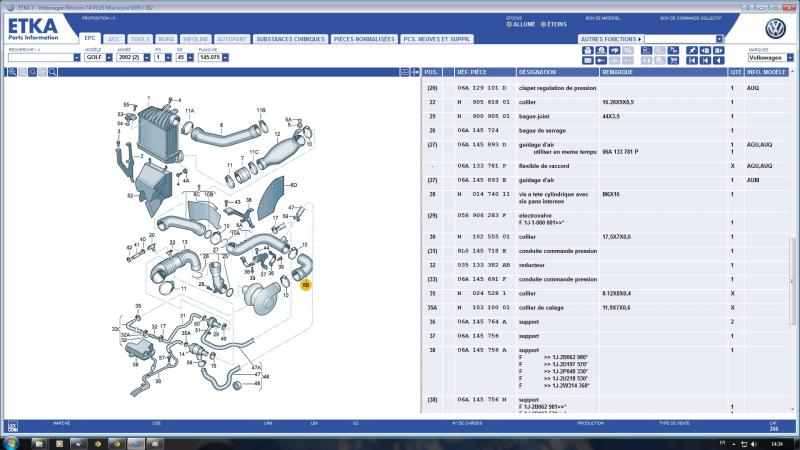
Task: Click the shopping cart icon in the toolbar
Action: coord(673,60)
